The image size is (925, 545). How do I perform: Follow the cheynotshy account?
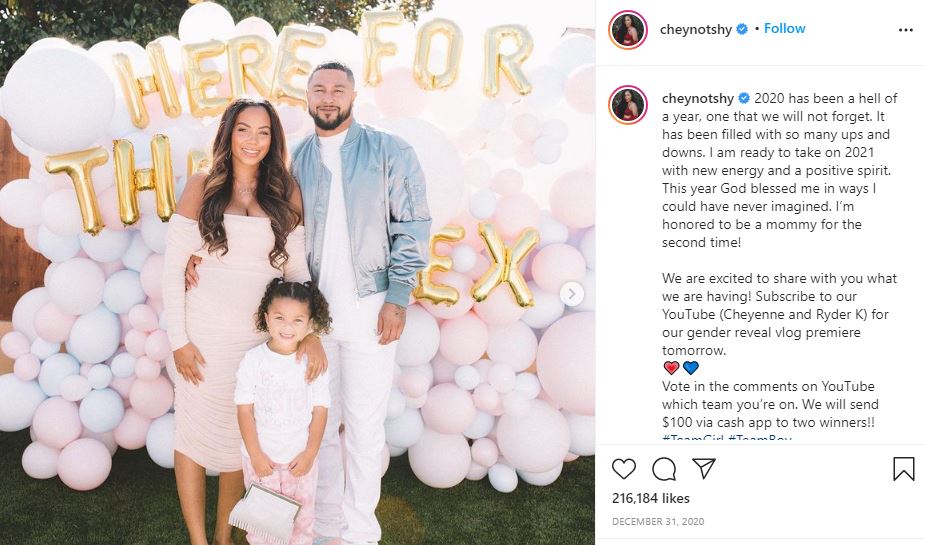tap(784, 28)
